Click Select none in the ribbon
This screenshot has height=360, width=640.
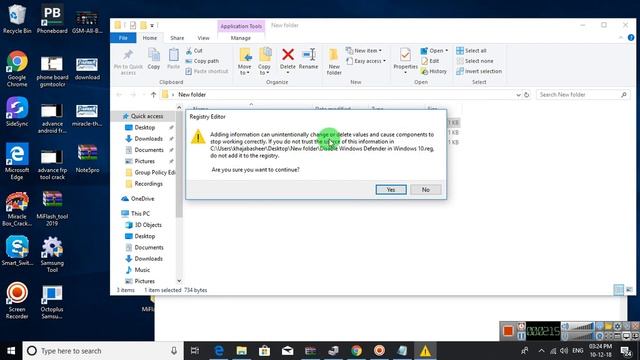475,61
